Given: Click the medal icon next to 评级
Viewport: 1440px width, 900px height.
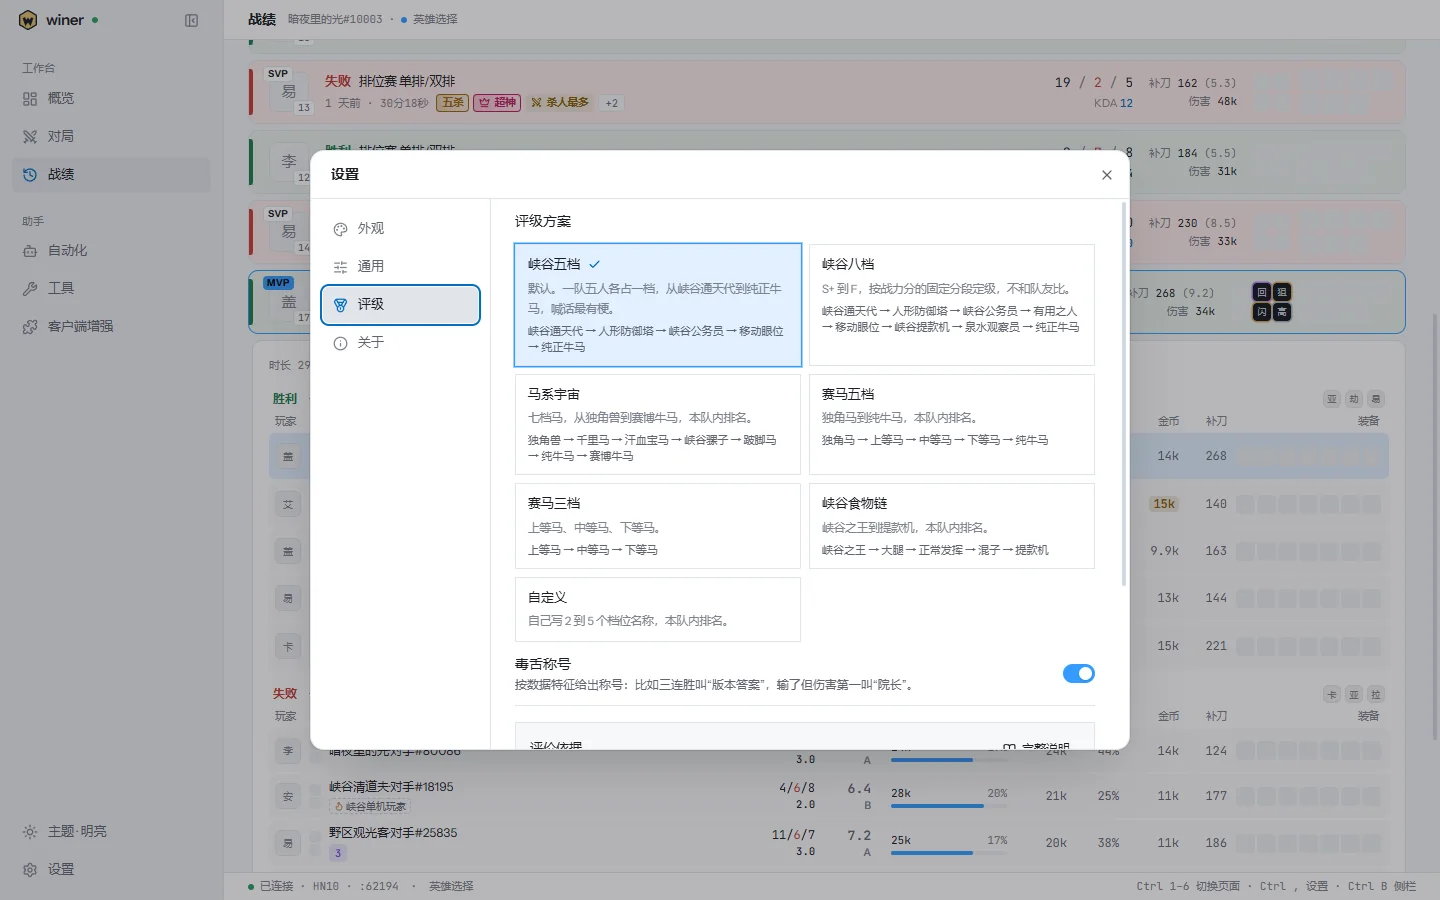Looking at the screenshot, I should coord(340,305).
